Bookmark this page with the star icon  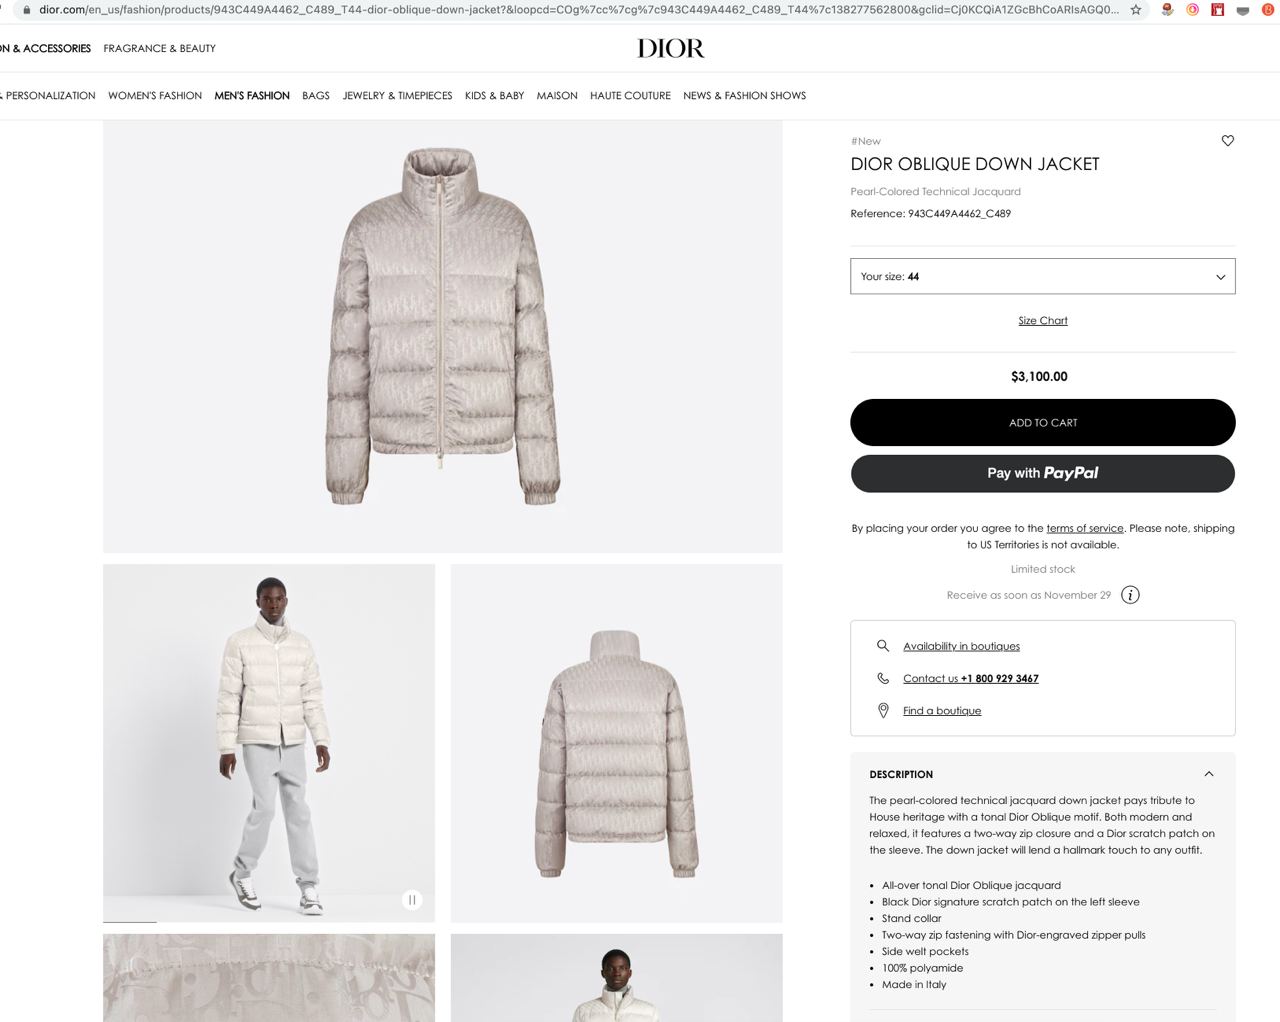[x=1136, y=10]
